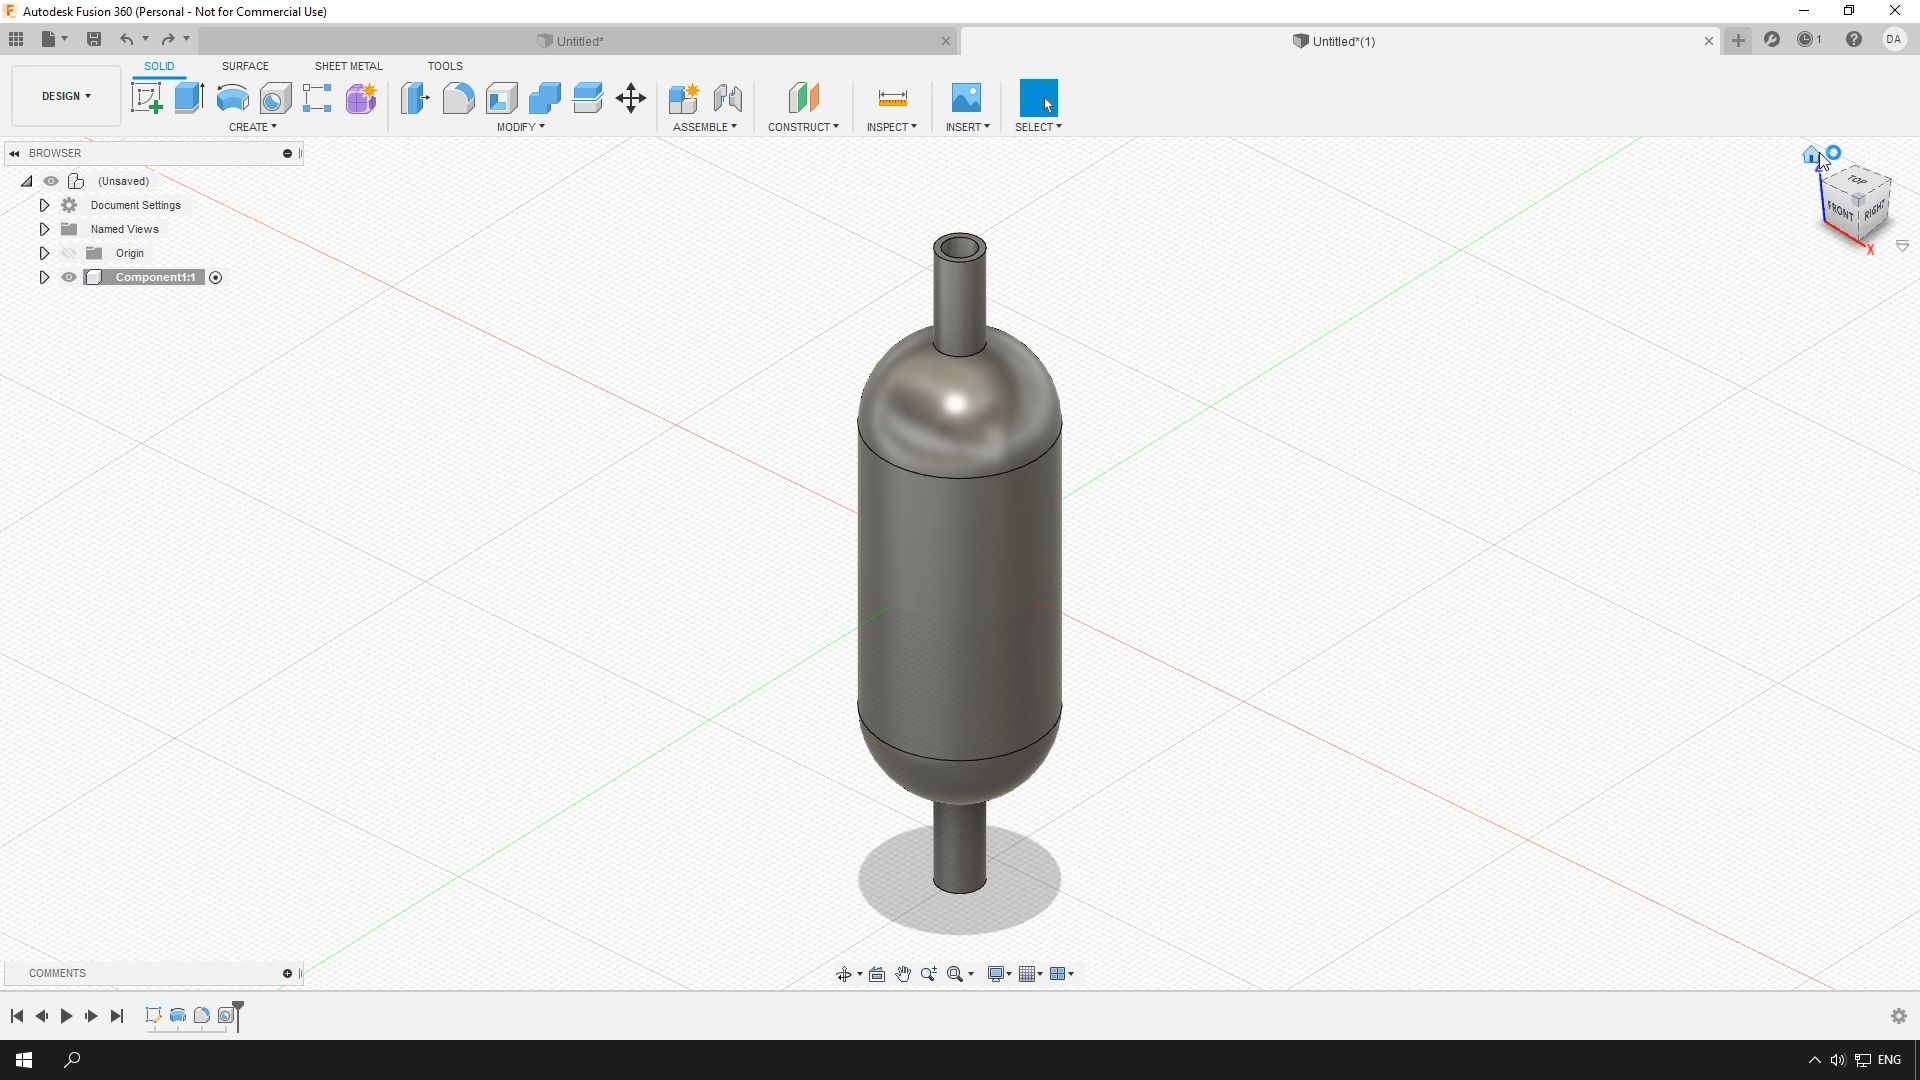Toggle visibility of Component1:1
The height and width of the screenshot is (1080, 1920).
69,277
